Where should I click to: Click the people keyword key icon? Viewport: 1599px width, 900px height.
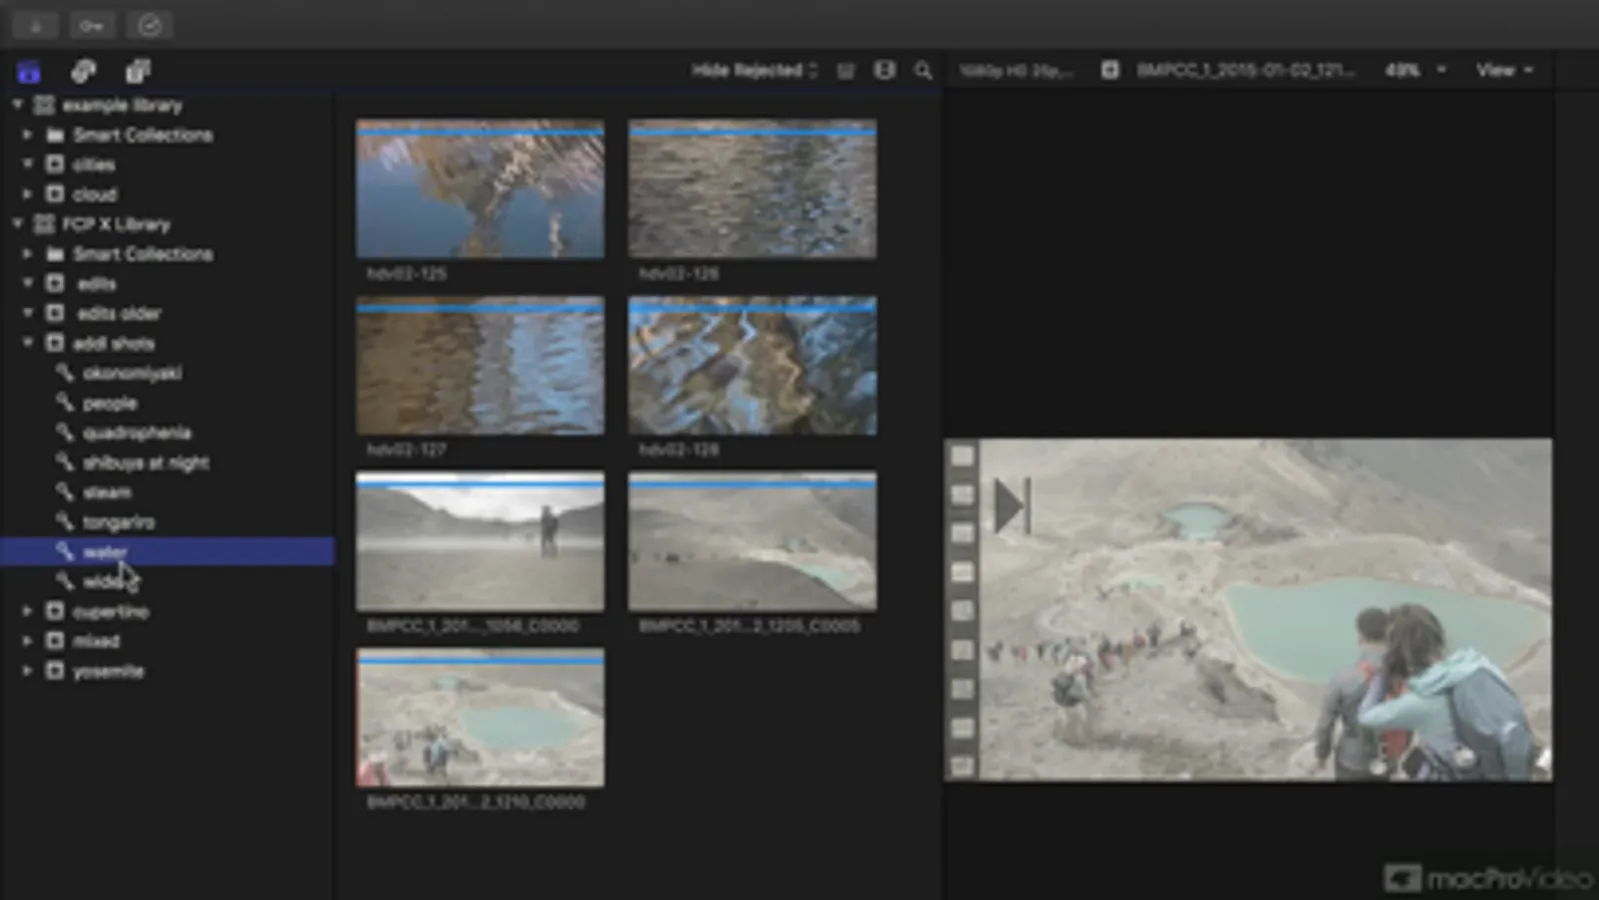point(65,403)
